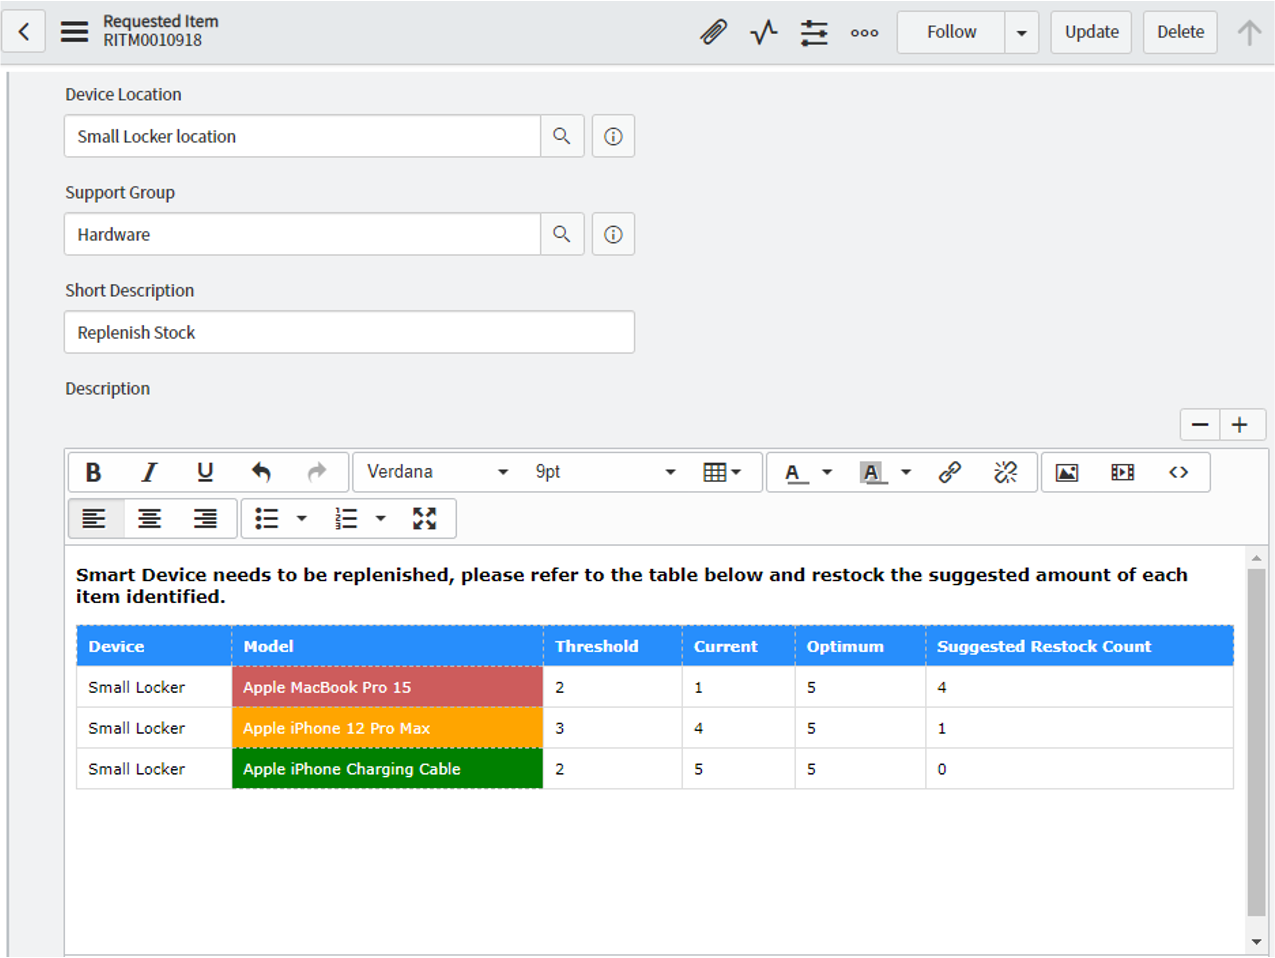Insert a numbered list
Viewport: 1275px width, 958px height.
click(x=346, y=518)
